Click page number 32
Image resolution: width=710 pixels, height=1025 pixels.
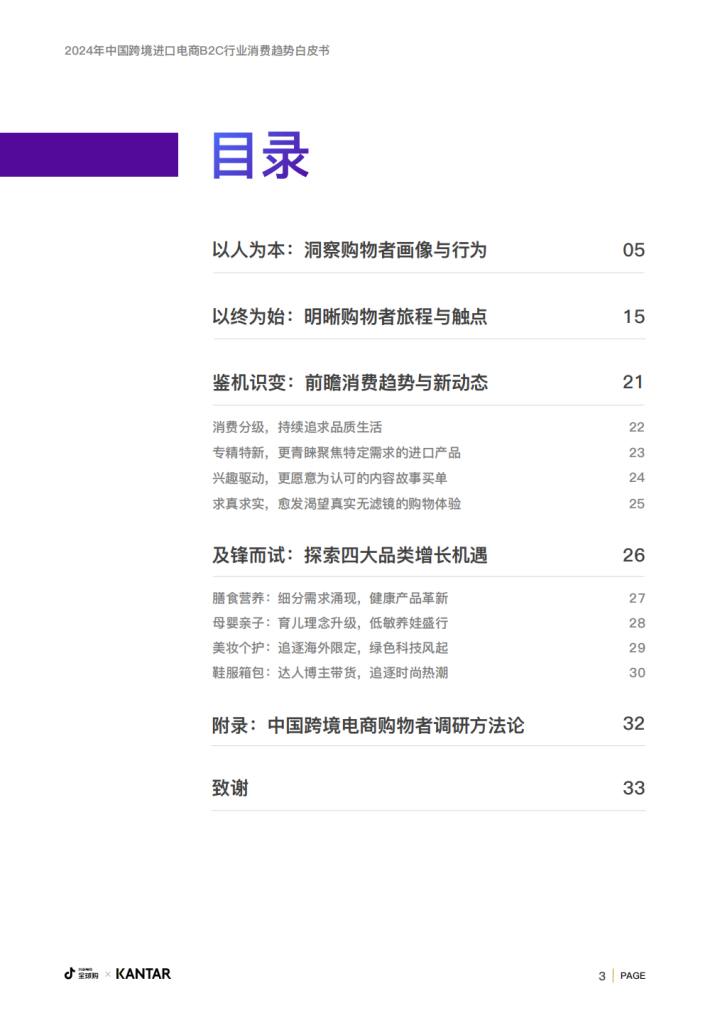(634, 723)
